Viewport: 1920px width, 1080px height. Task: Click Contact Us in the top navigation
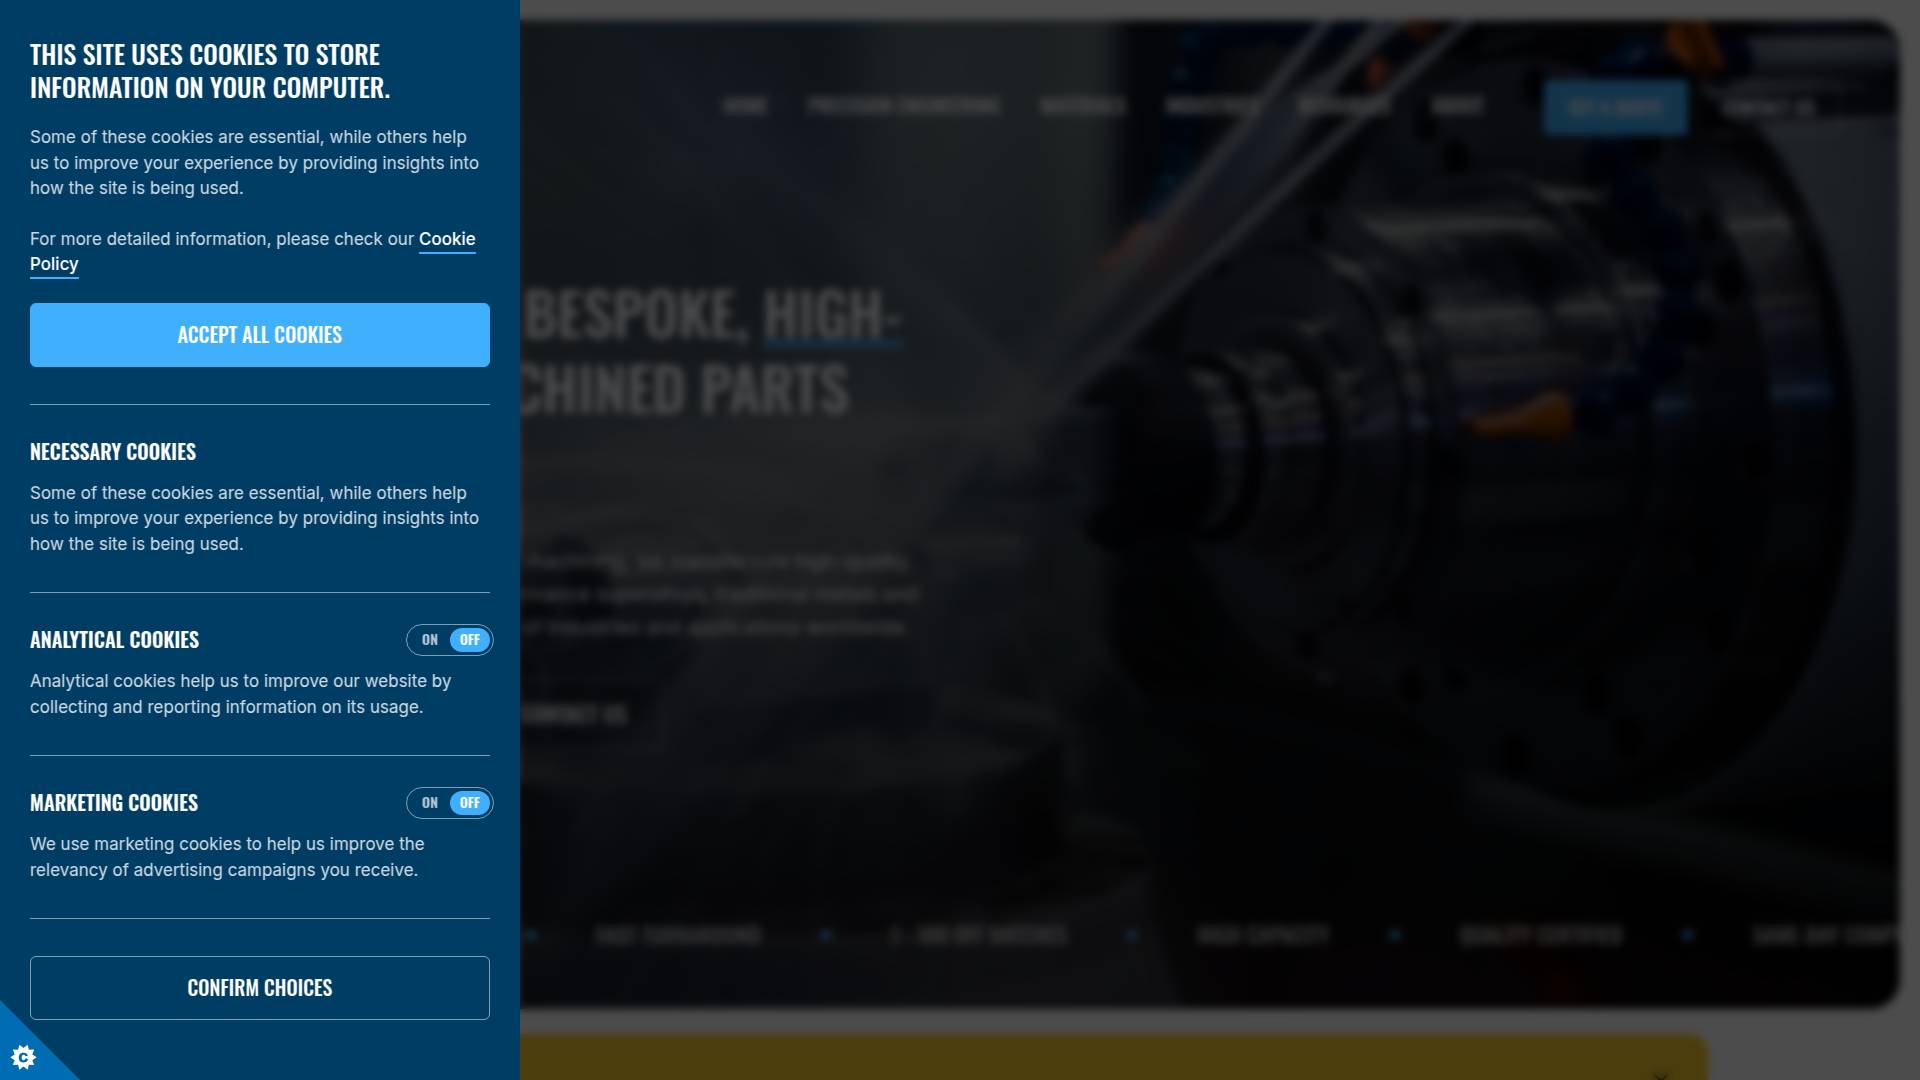pyautogui.click(x=1768, y=107)
